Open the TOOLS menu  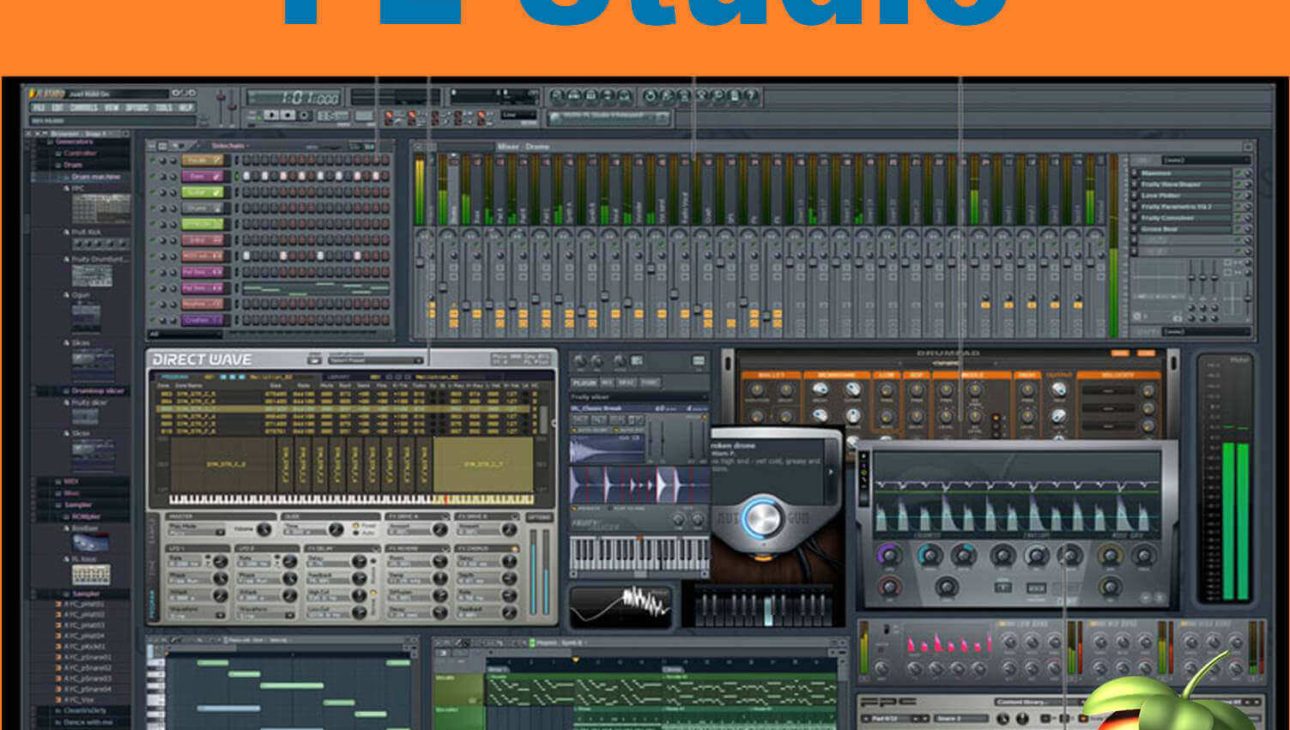(163, 107)
